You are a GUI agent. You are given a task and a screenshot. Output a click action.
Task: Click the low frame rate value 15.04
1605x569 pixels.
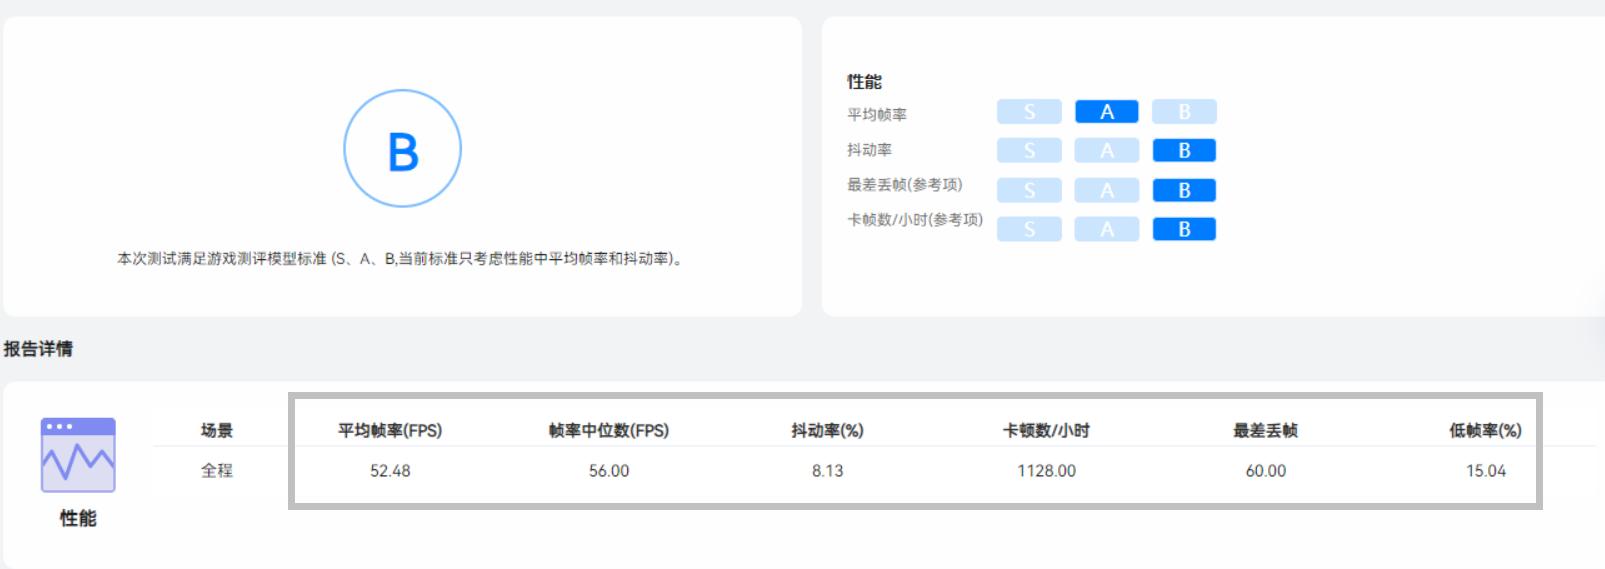tap(1485, 471)
